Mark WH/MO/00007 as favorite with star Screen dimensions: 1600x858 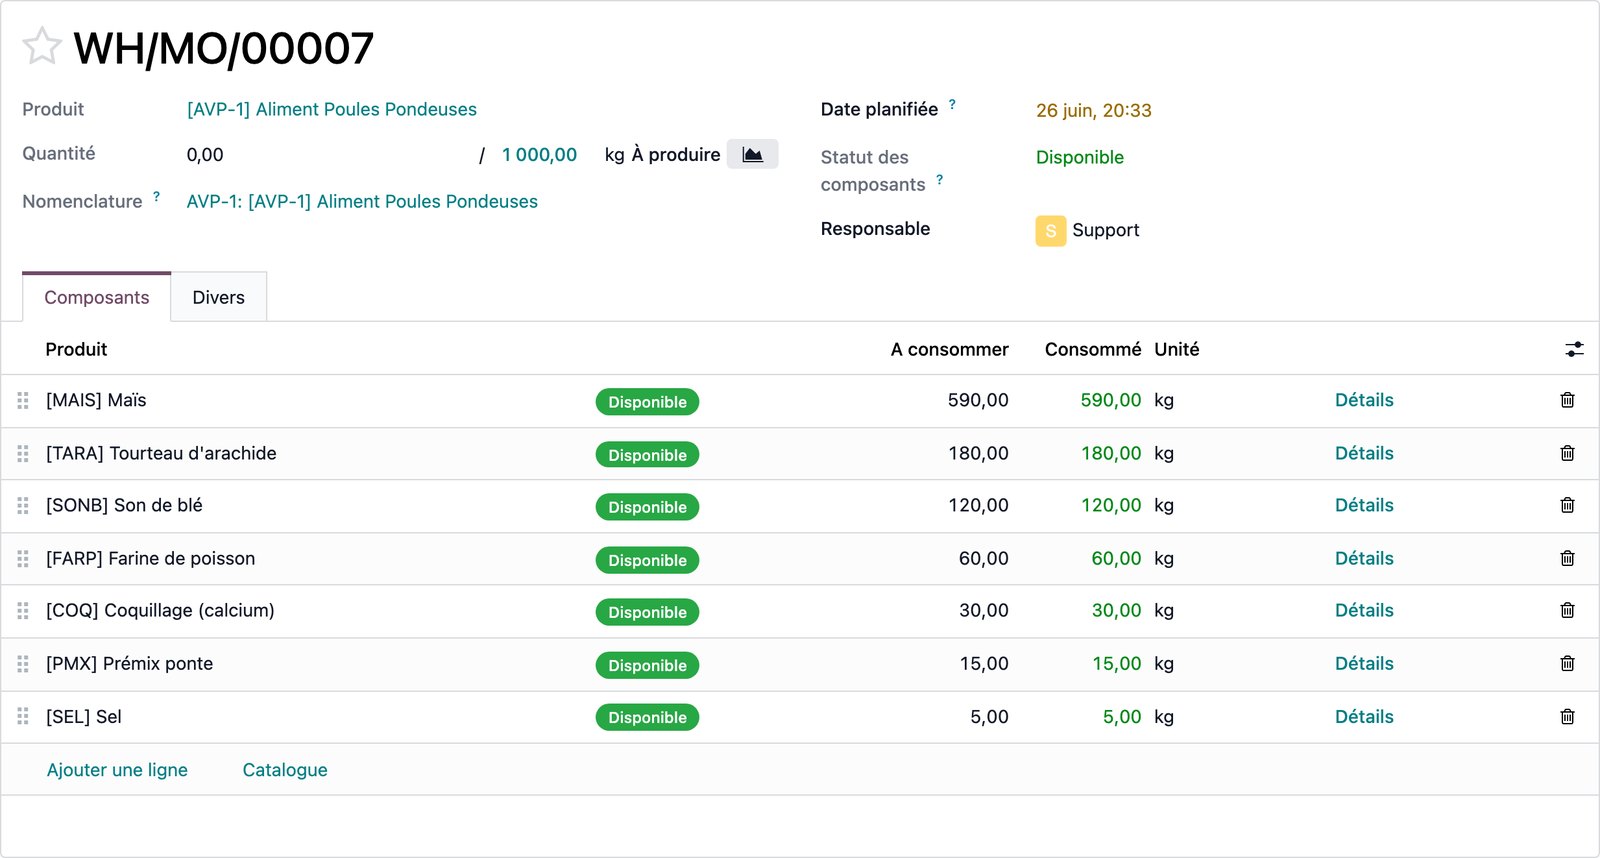pos(42,47)
